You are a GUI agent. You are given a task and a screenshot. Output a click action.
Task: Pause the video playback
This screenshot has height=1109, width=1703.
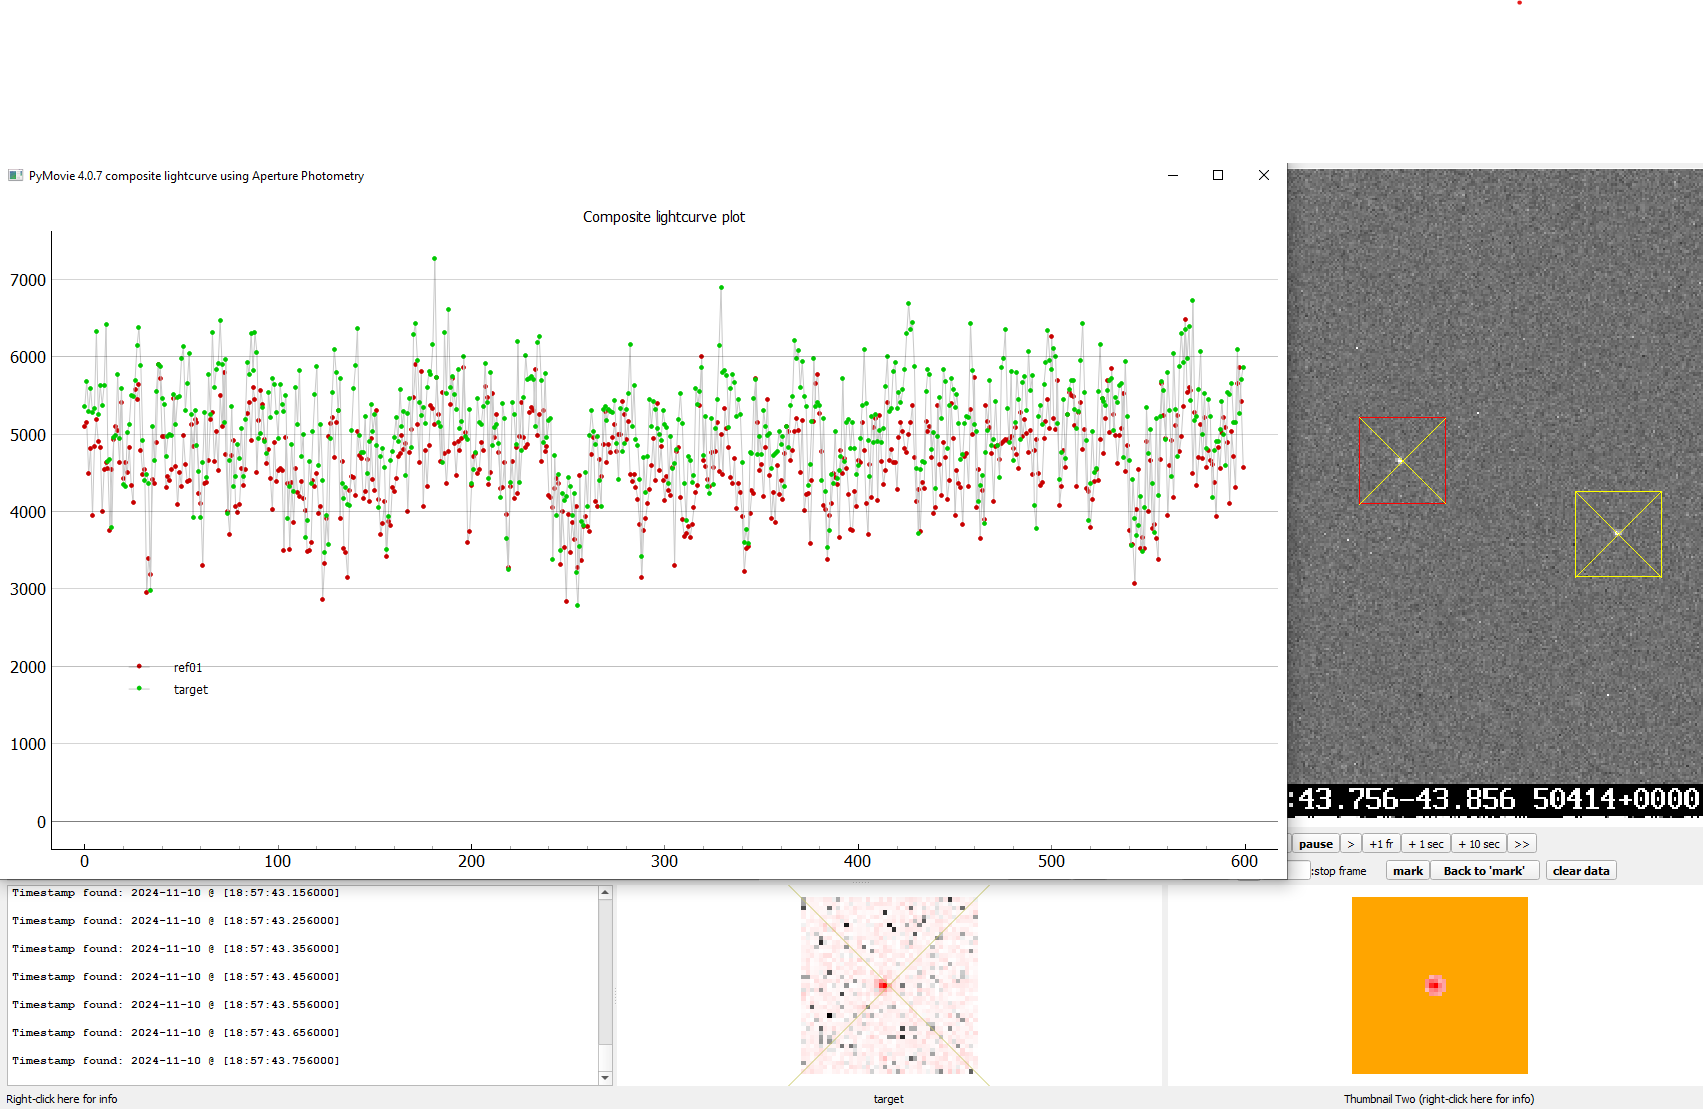1315,844
